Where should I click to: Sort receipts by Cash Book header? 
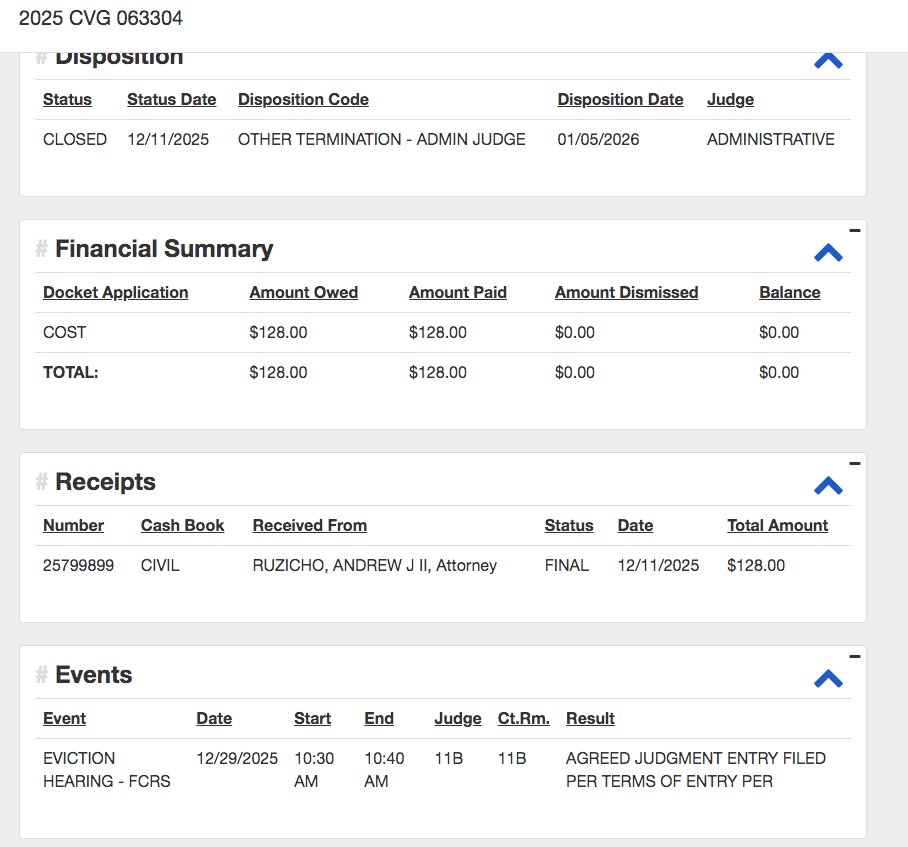[x=182, y=526]
